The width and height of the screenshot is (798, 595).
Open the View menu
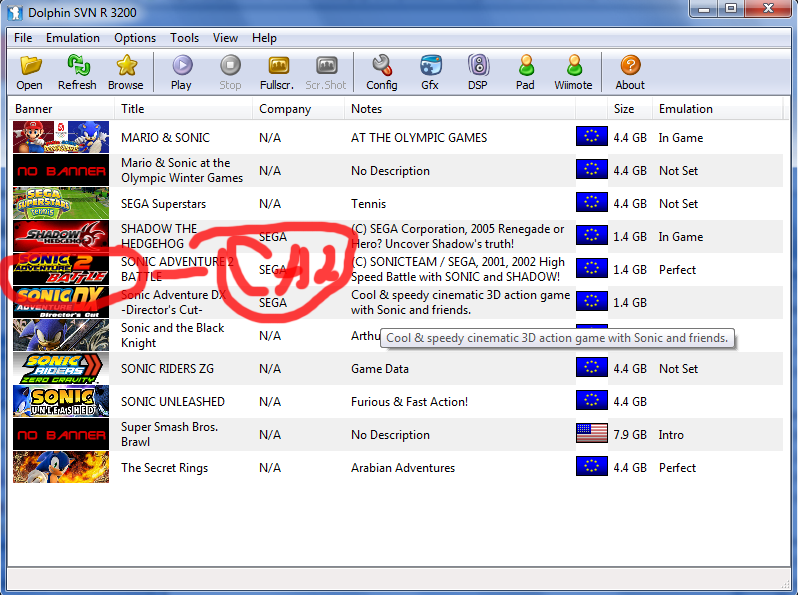225,38
